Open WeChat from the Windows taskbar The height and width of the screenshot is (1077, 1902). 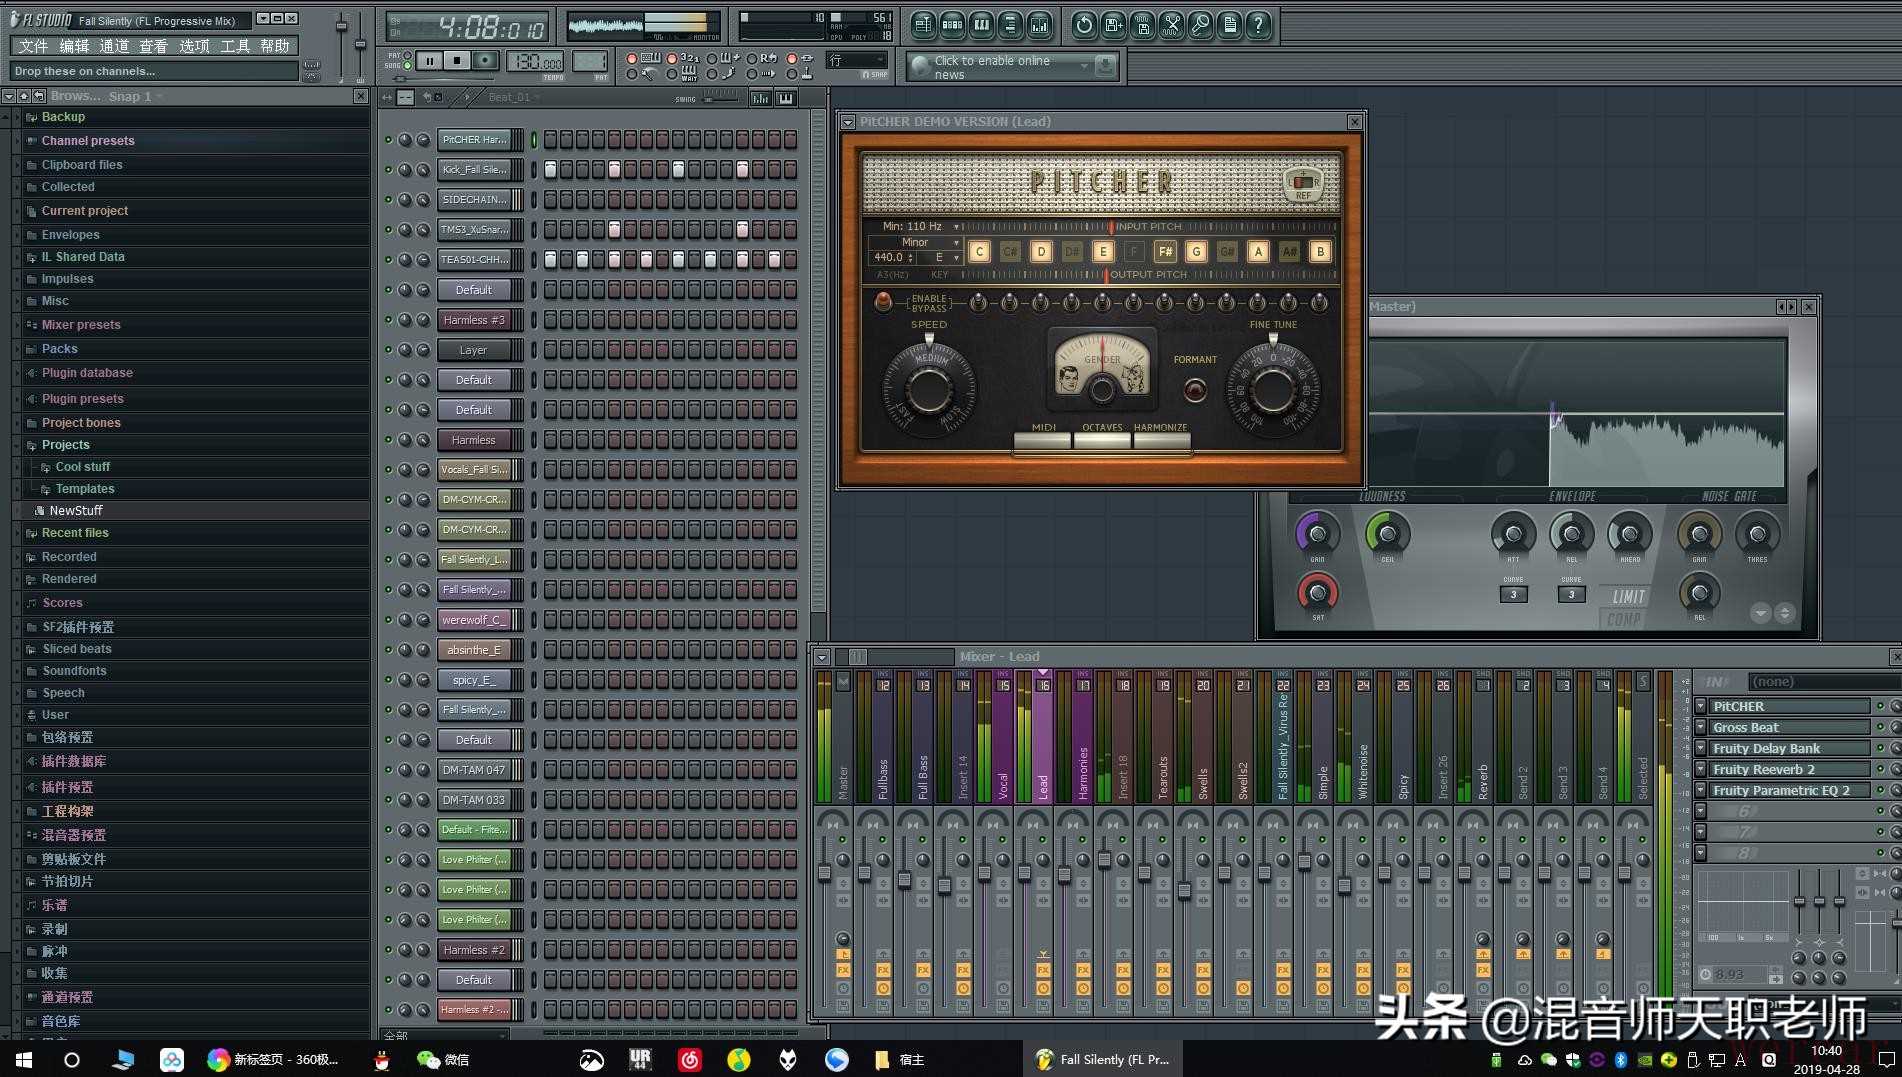click(442, 1059)
